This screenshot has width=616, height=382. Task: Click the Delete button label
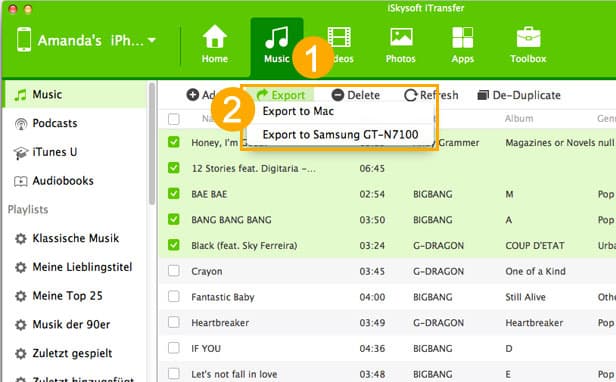coord(363,95)
